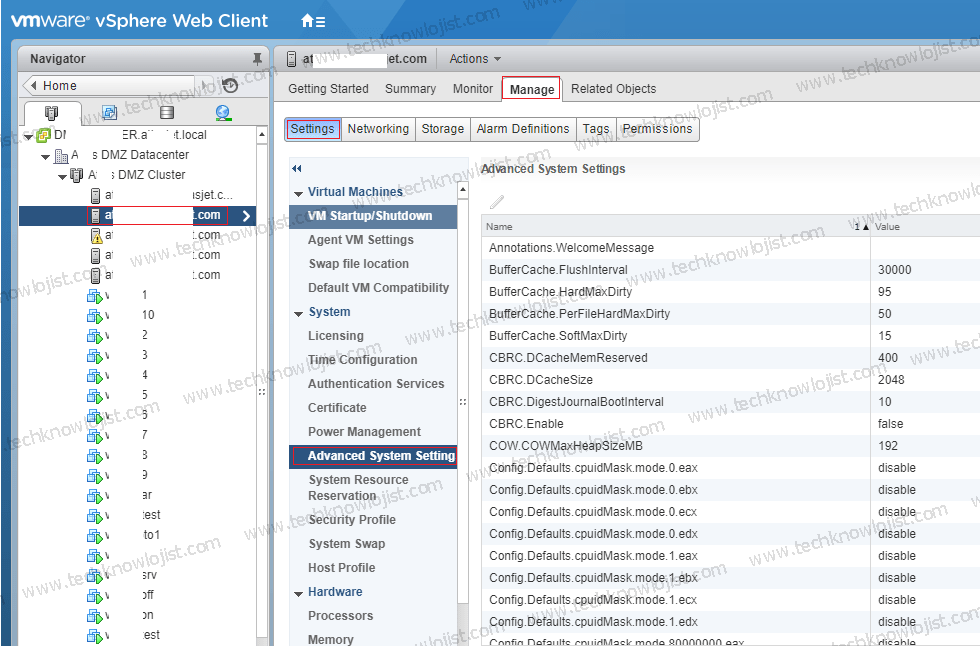This screenshot has height=646, width=980.
Task: Select VM icon in row labeled srv
Action: [94, 576]
